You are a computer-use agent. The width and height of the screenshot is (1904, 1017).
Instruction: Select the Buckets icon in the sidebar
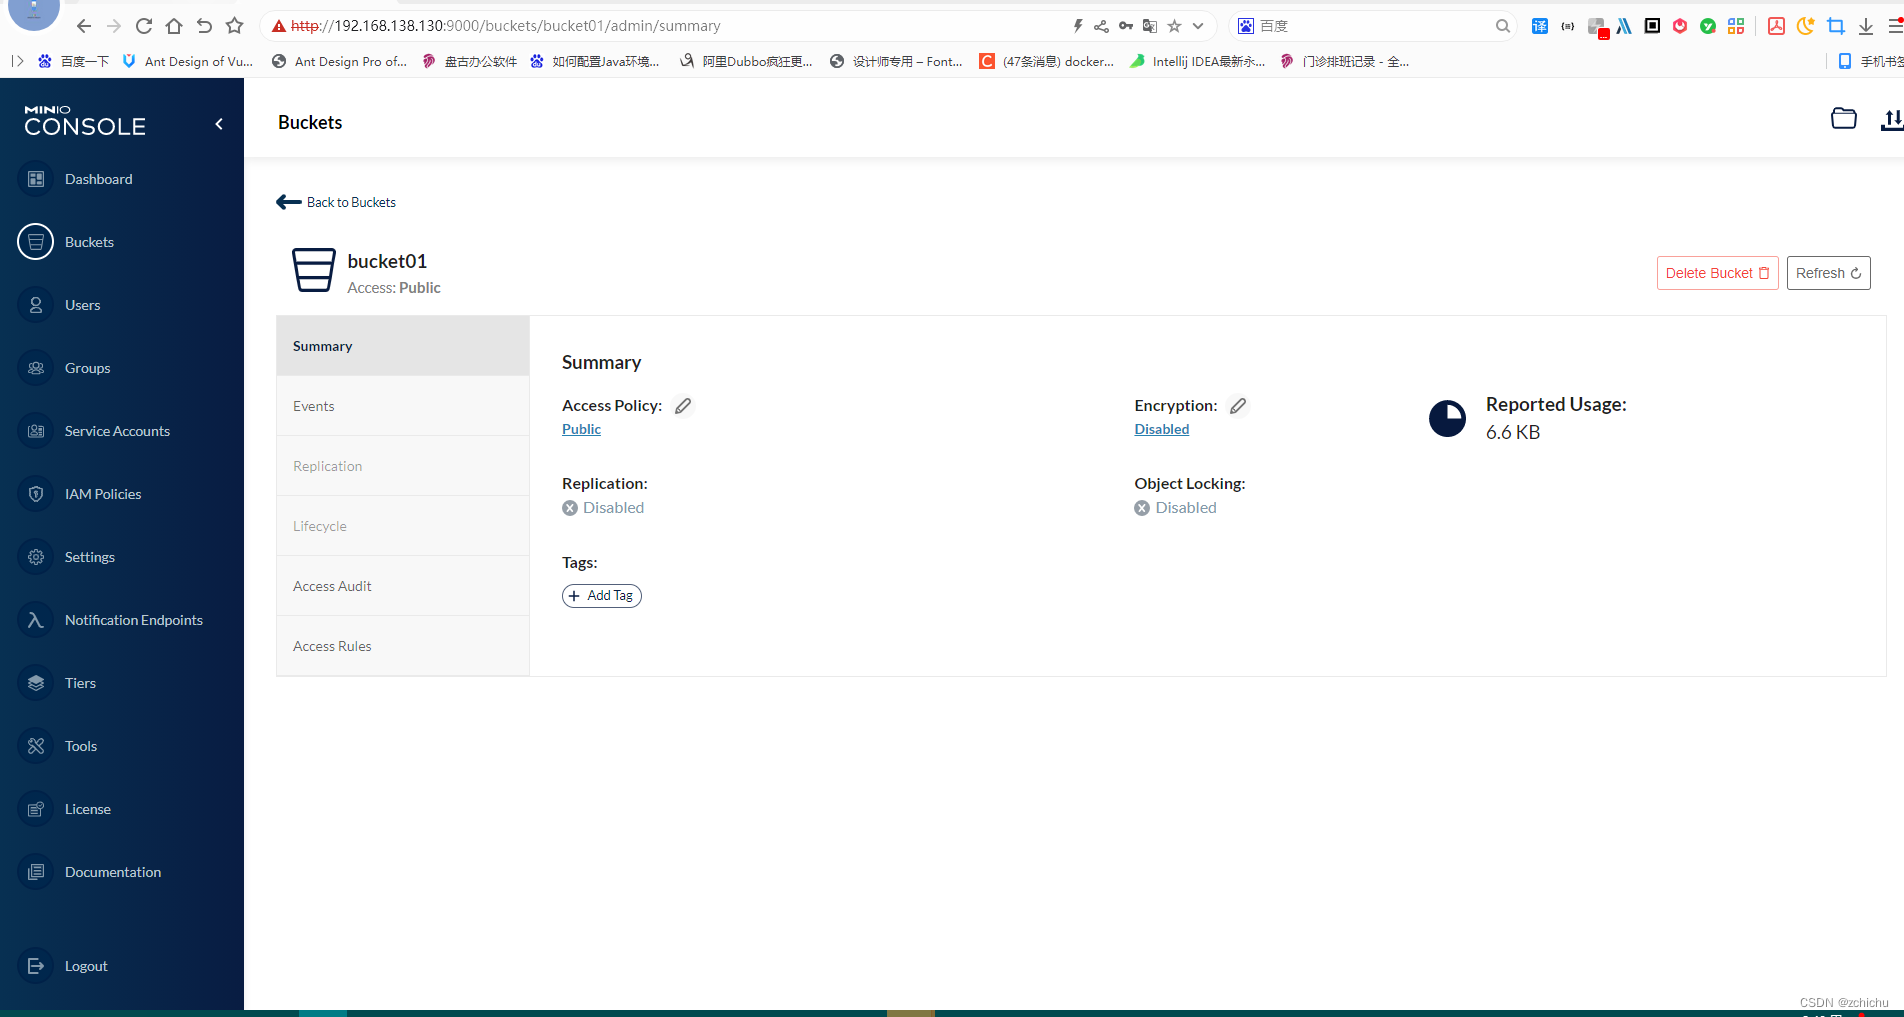tap(35, 241)
